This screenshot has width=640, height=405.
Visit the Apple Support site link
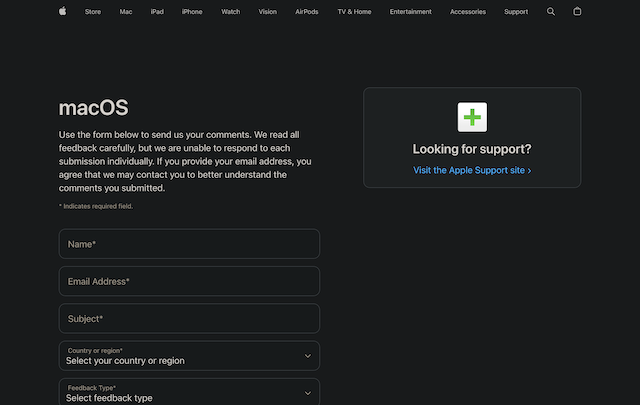472,170
